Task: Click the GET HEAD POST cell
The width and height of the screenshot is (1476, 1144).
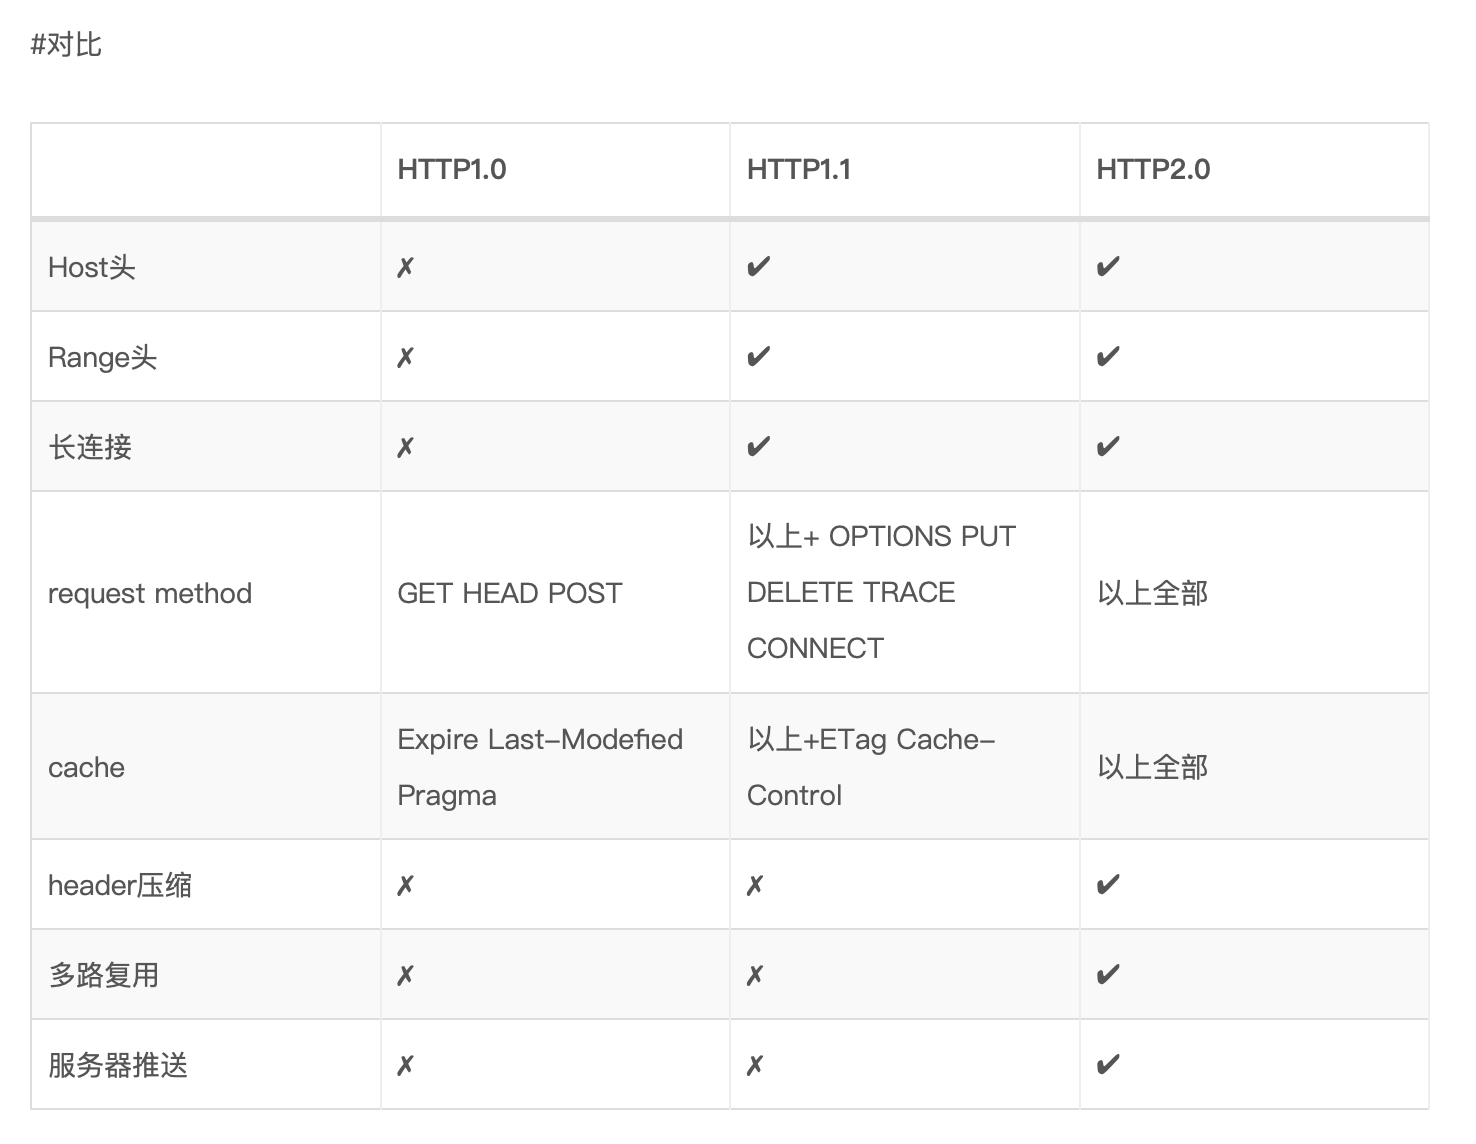Action: point(509,593)
